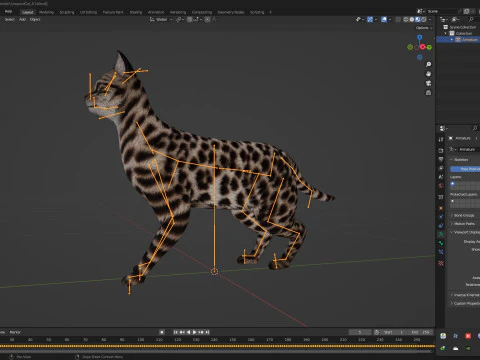Open the orange Object properties tab icon

pyautogui.click(x=441, y=208)
